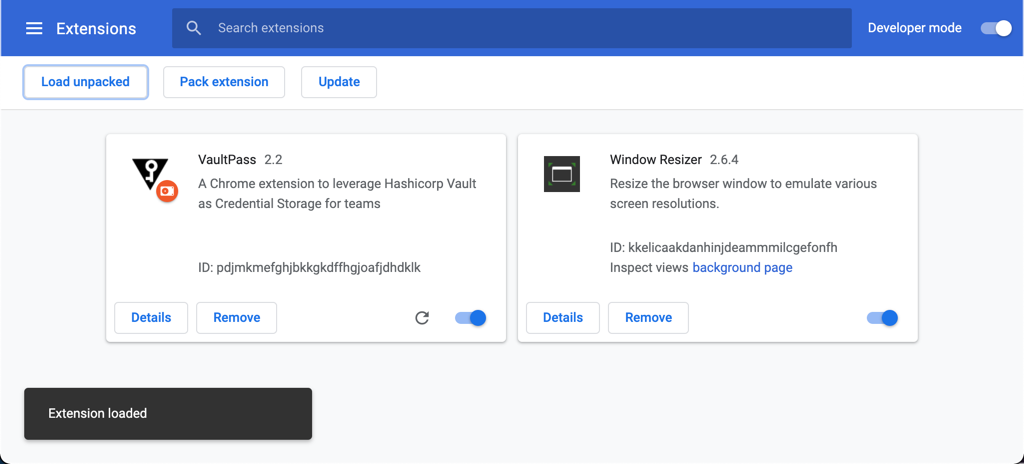Focus the Search extensions field
This screenshot has width=1024, height=464.
[512, 28]
